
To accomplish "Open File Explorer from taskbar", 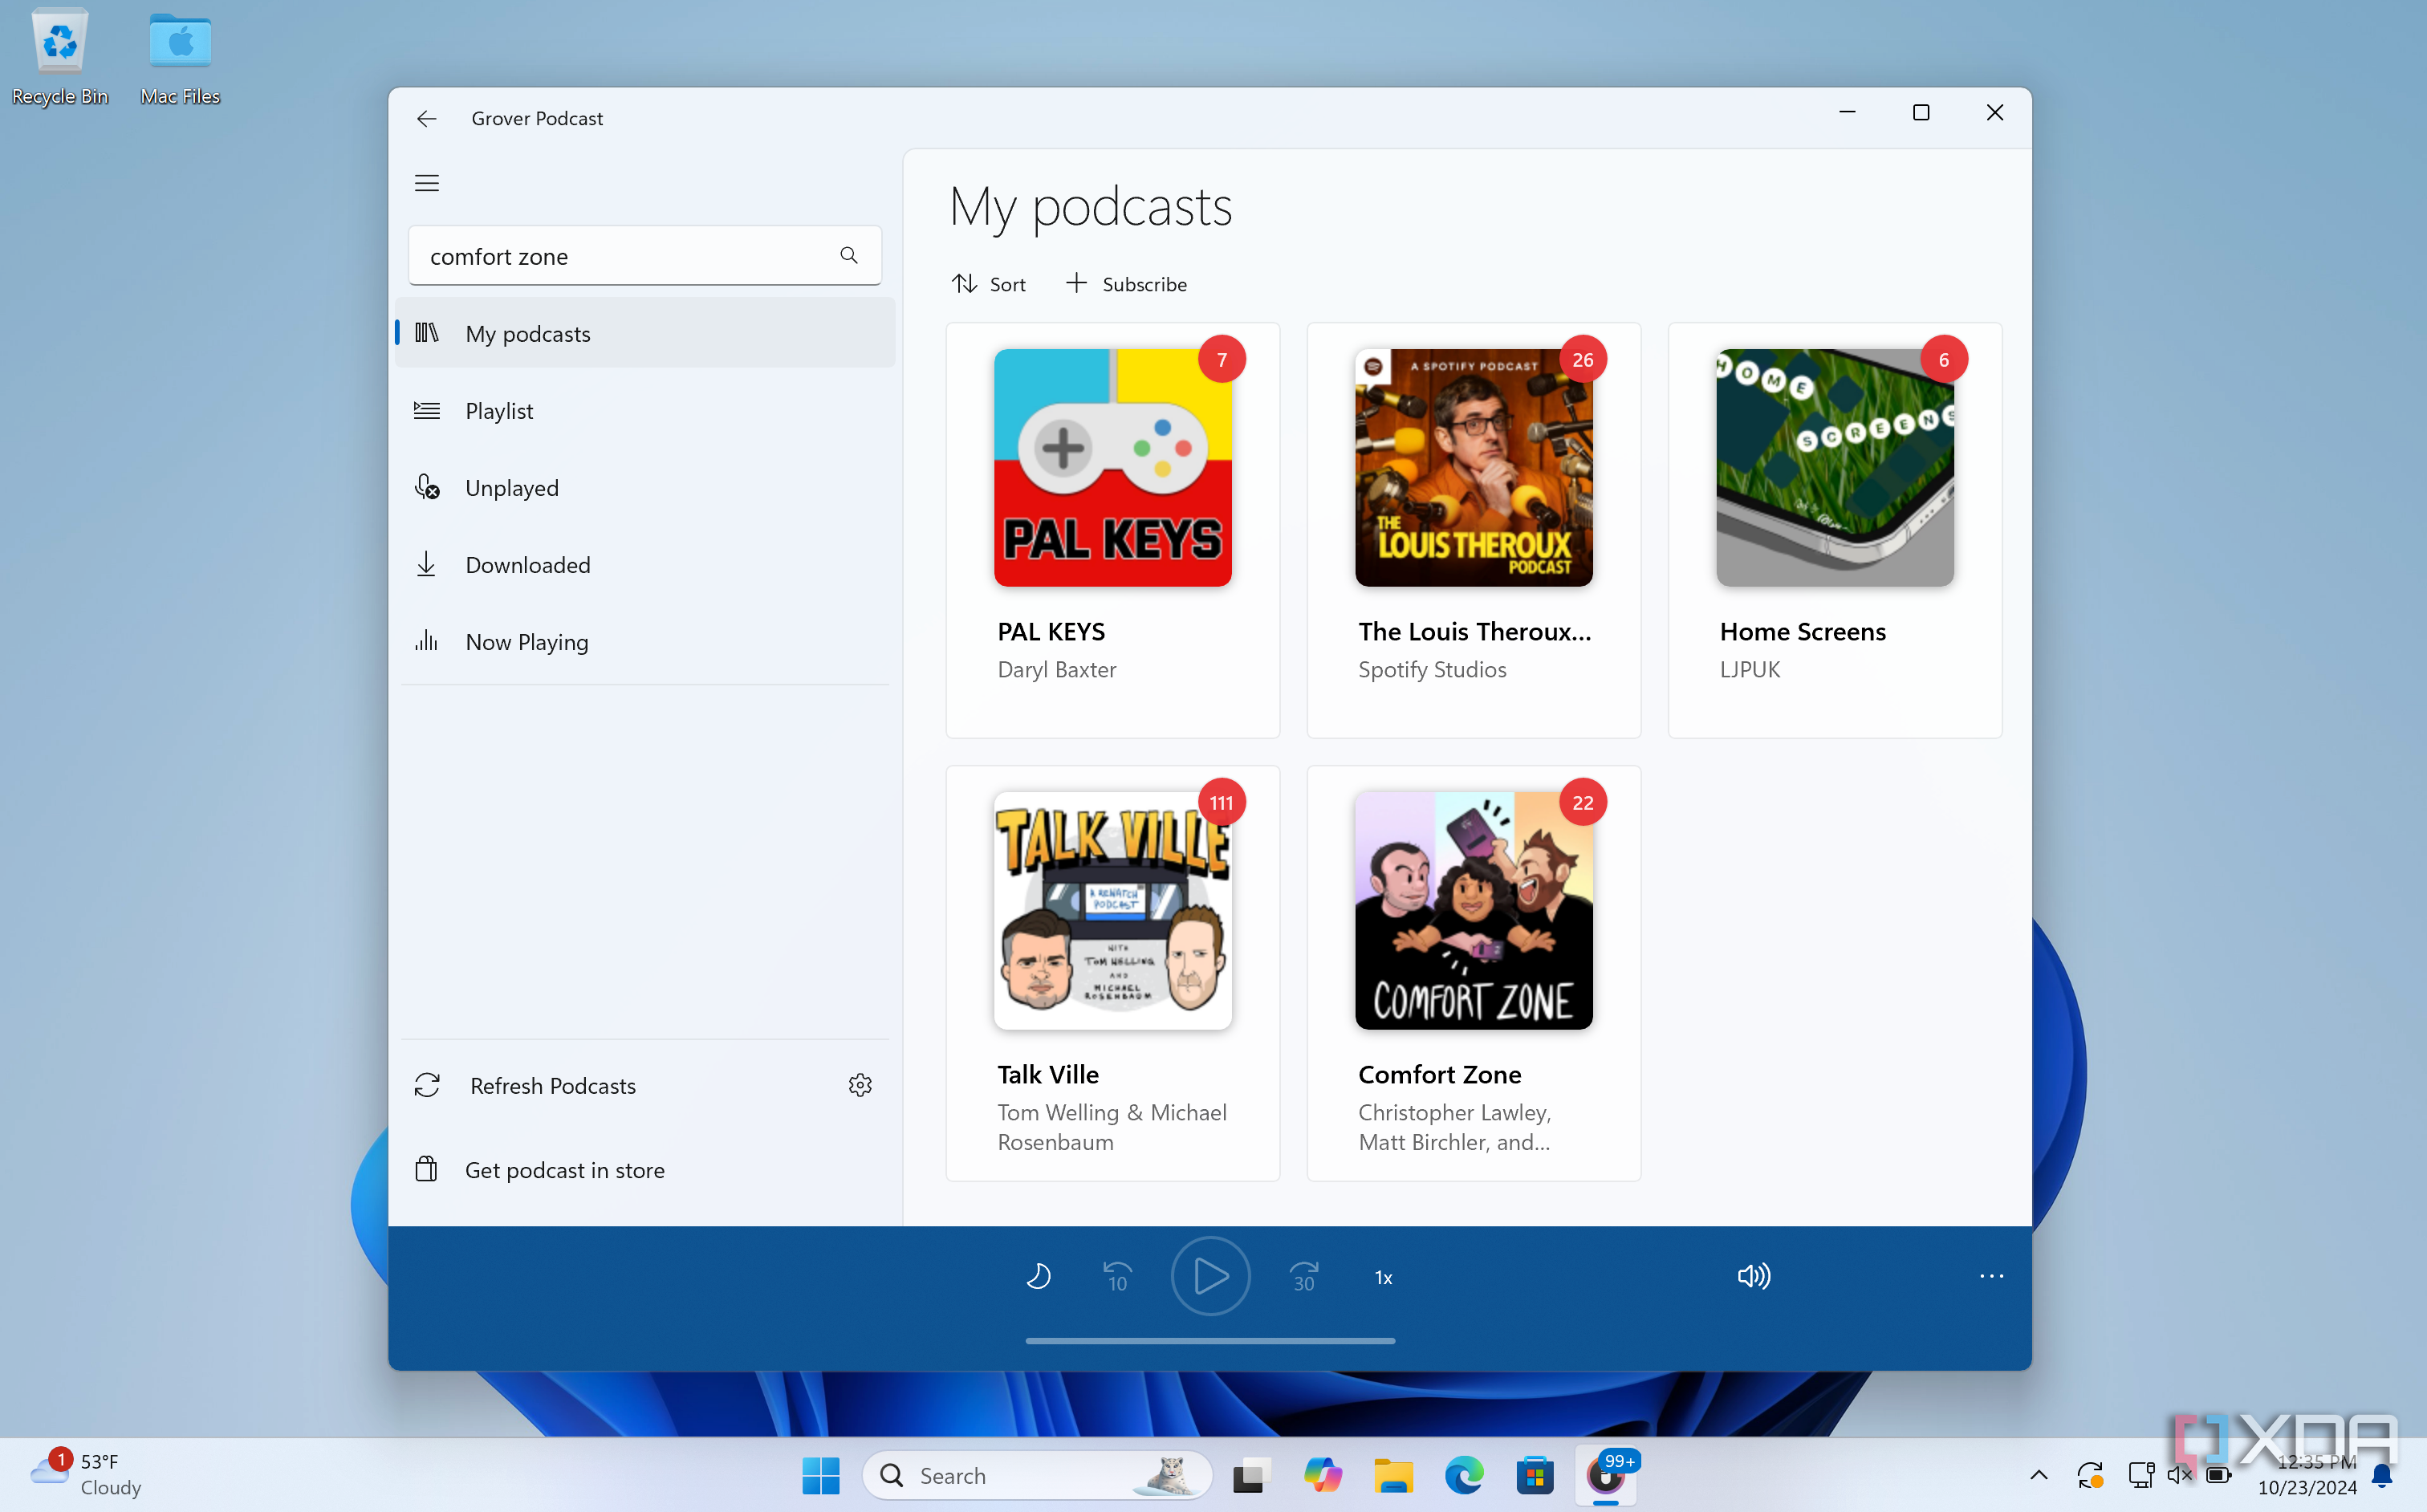I will (x=1393, y=1475).
